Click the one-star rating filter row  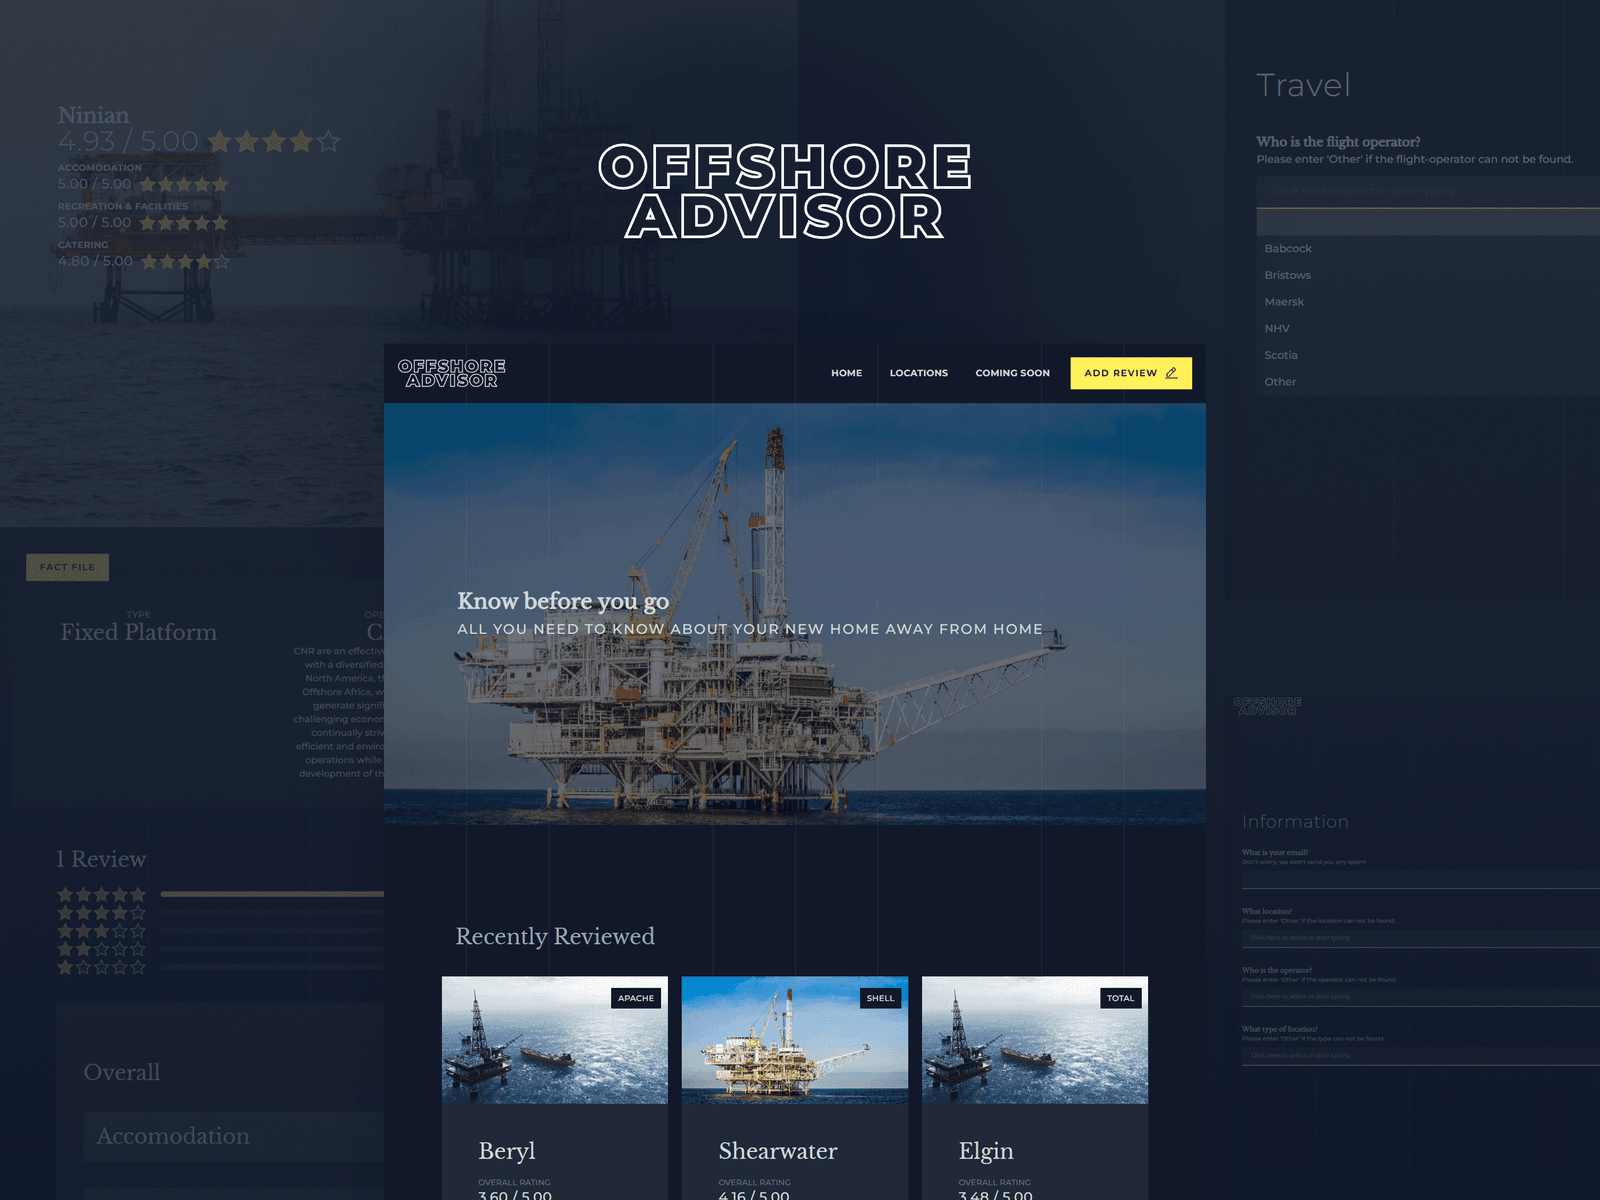[x=220, y=967]
